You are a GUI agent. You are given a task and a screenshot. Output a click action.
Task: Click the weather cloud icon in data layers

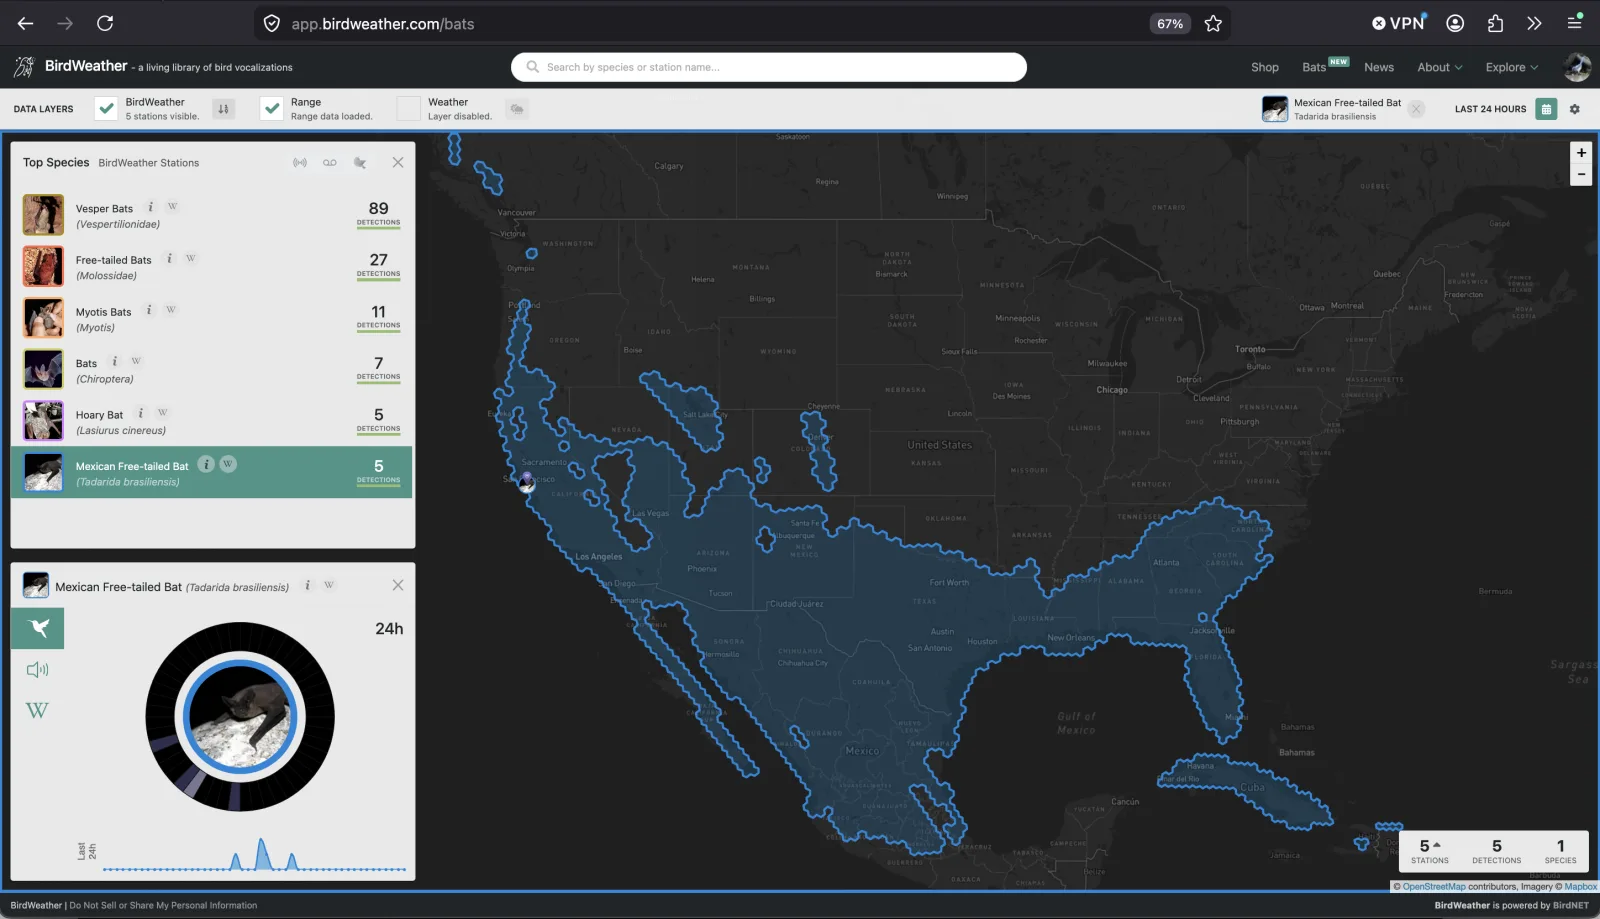pos(516,109)
